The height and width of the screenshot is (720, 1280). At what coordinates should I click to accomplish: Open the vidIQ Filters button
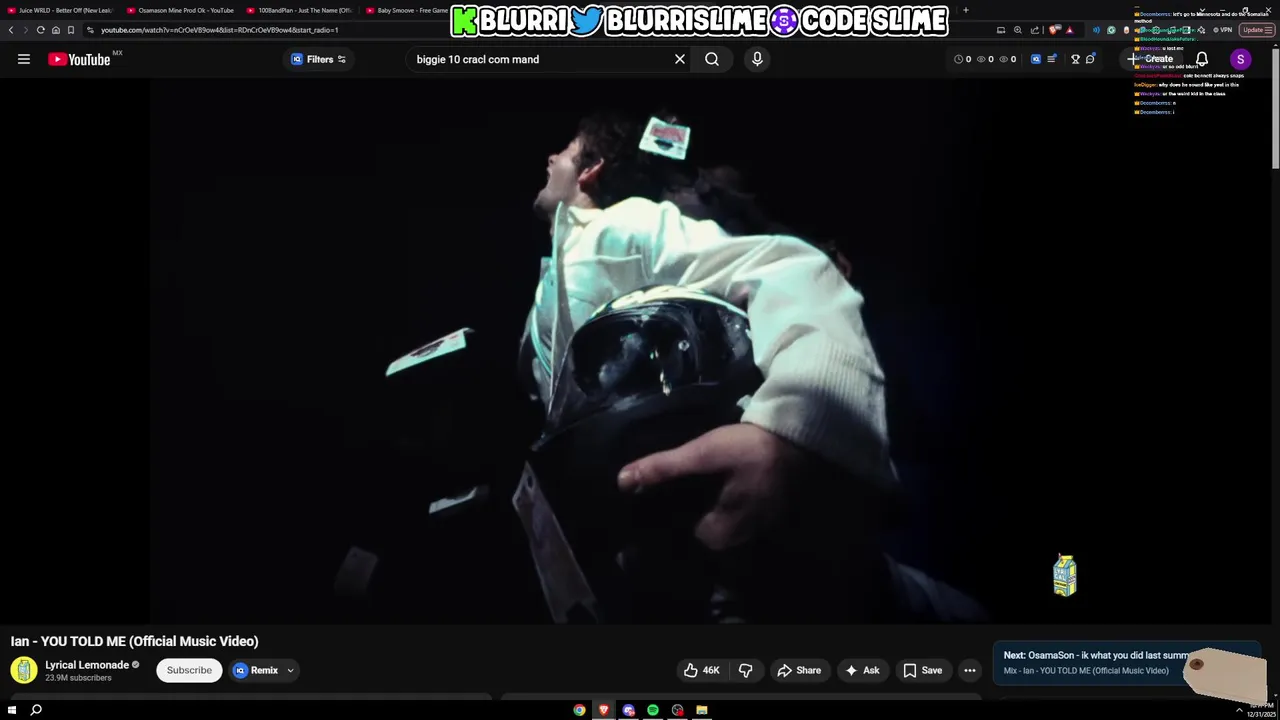coord(318,59)
